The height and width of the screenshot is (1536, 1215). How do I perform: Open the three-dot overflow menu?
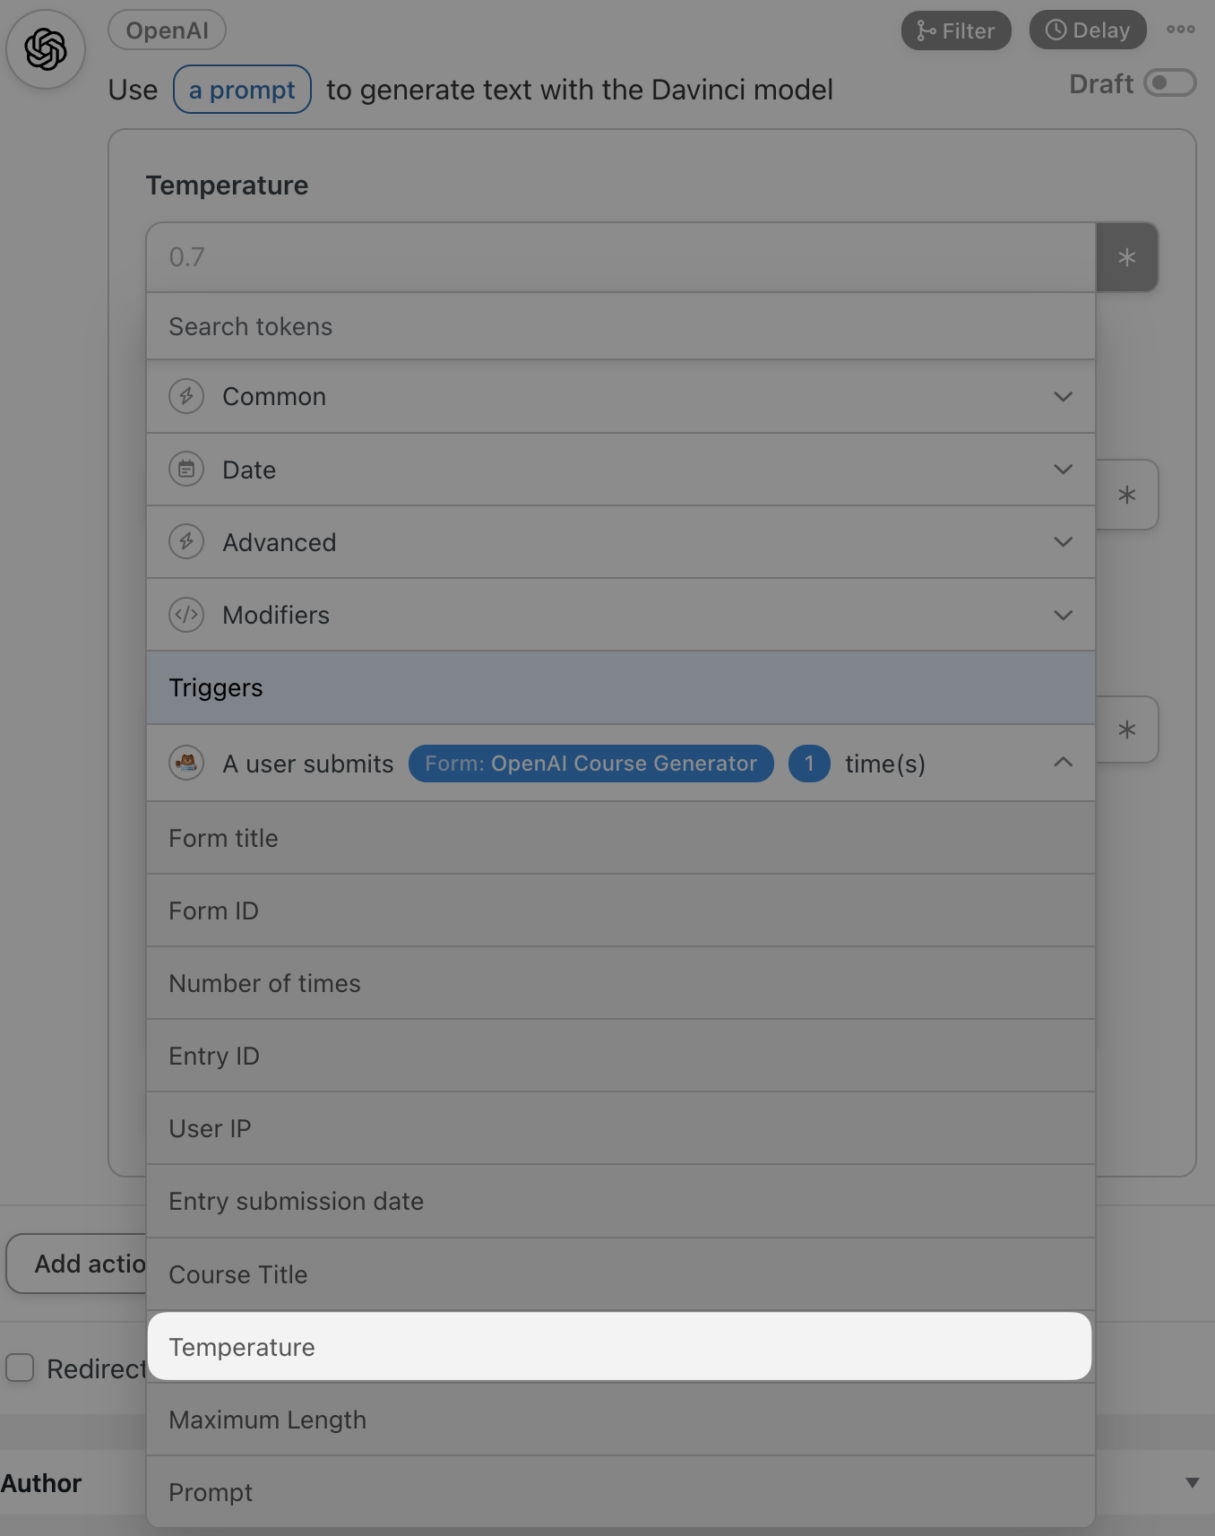(x=1181, y=29)
